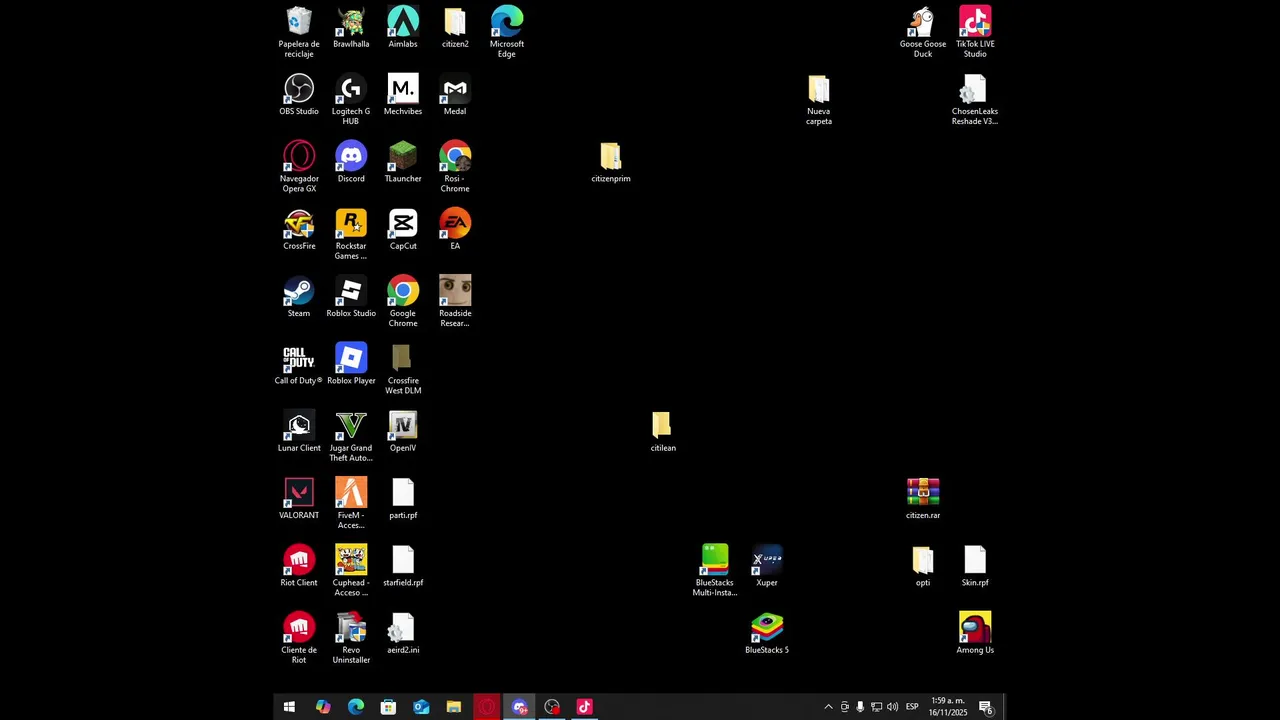Select the Navegador Opera GX shortcut

coord(299,166)
